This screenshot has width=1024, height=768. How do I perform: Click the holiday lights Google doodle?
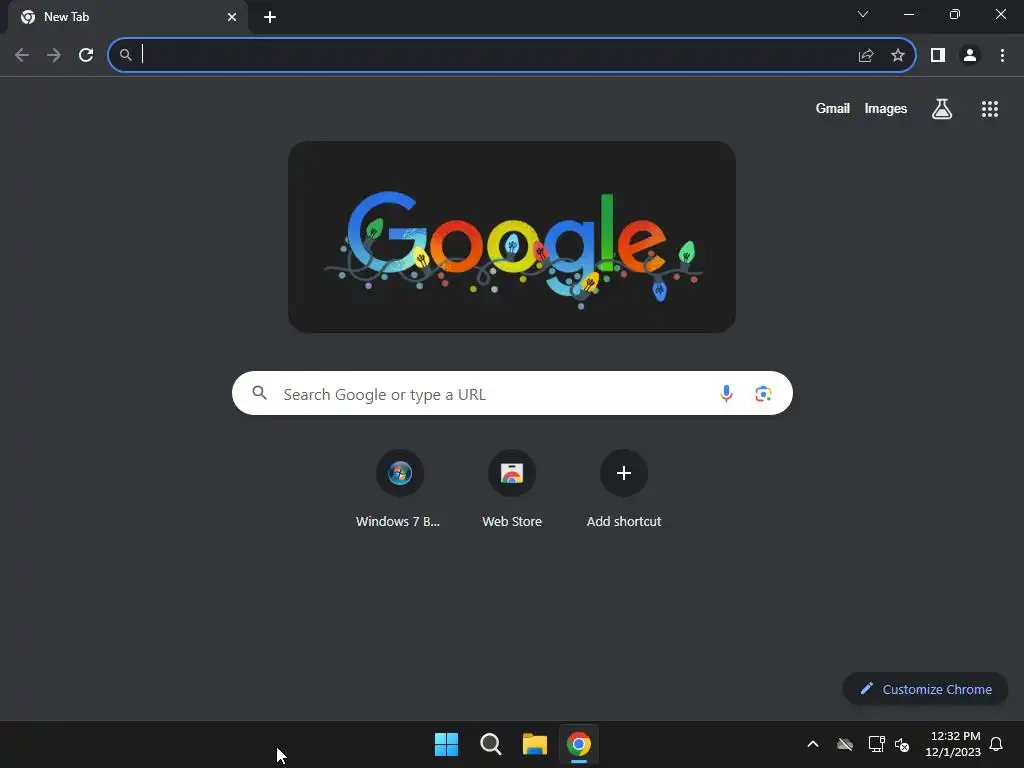(512, 237)
